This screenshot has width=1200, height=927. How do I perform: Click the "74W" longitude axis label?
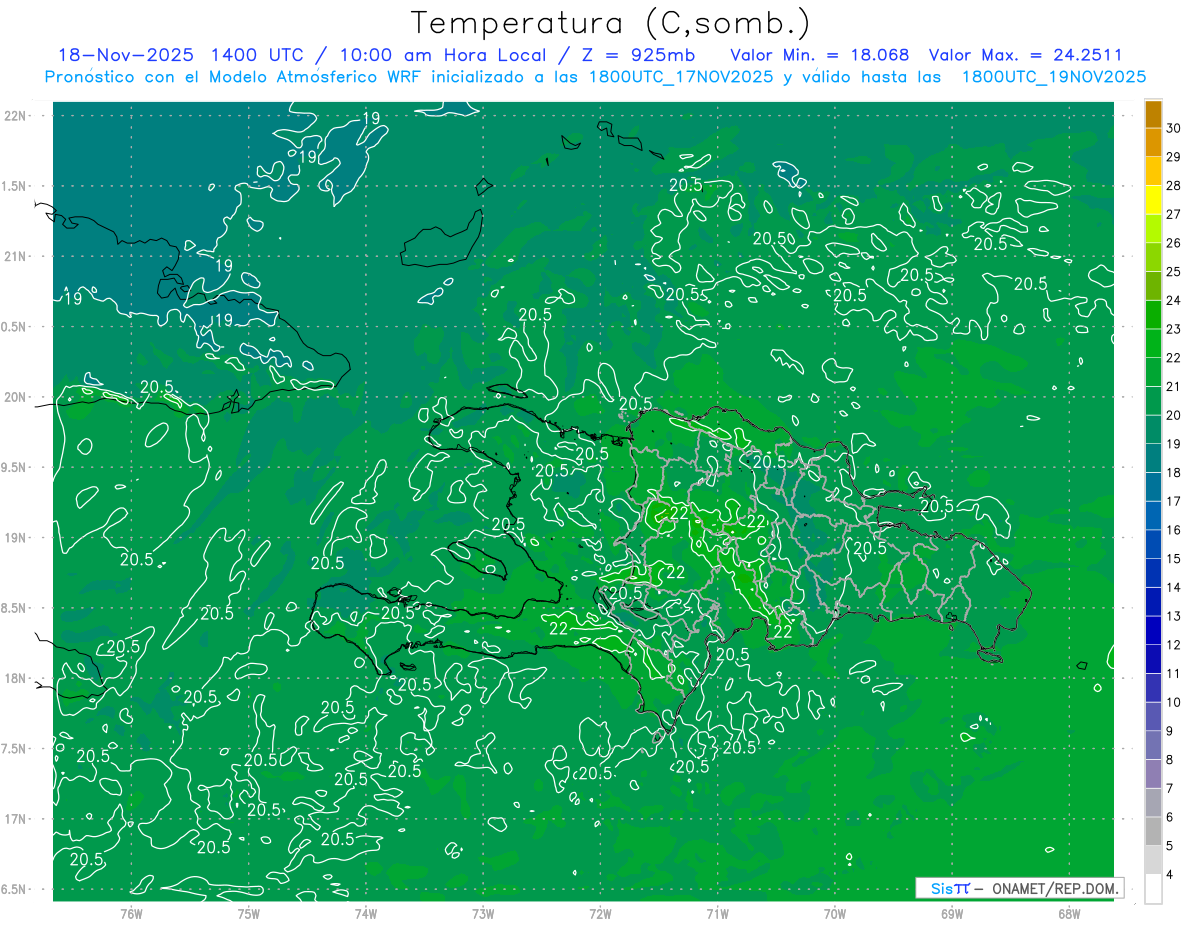(x=366, y=913)
